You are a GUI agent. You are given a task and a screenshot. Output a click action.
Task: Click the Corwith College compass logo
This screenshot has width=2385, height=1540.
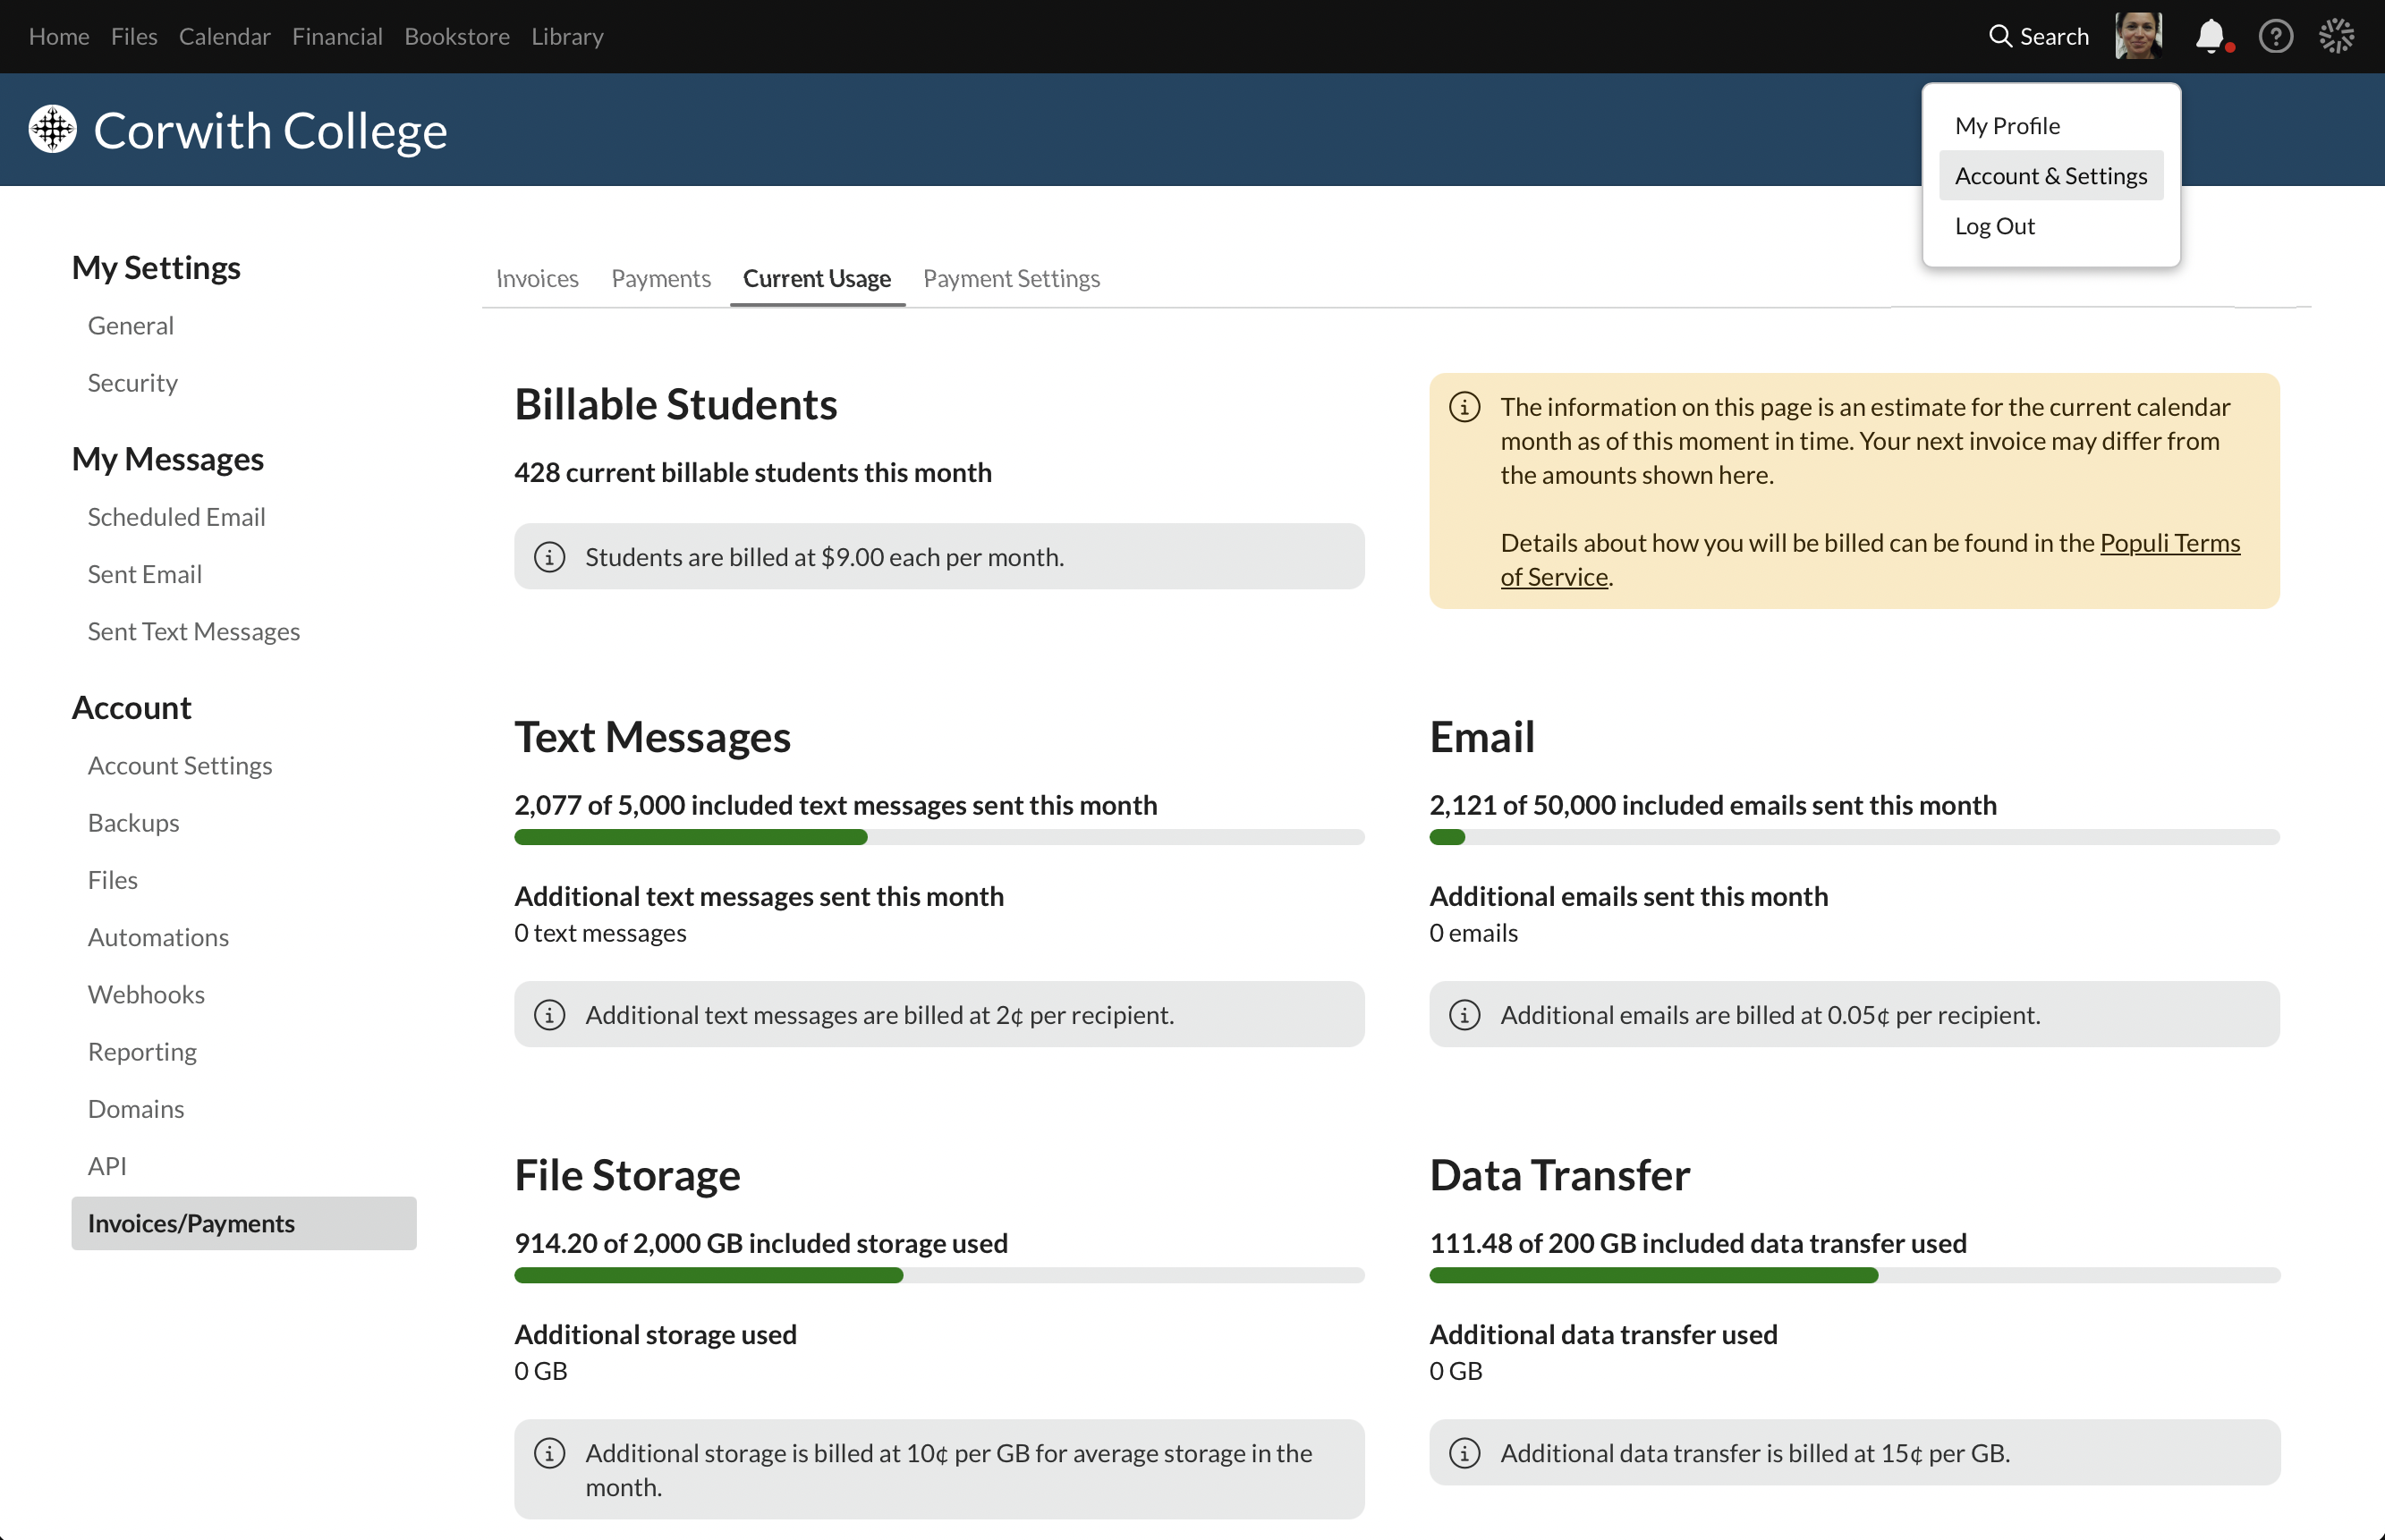pos(52,129)
